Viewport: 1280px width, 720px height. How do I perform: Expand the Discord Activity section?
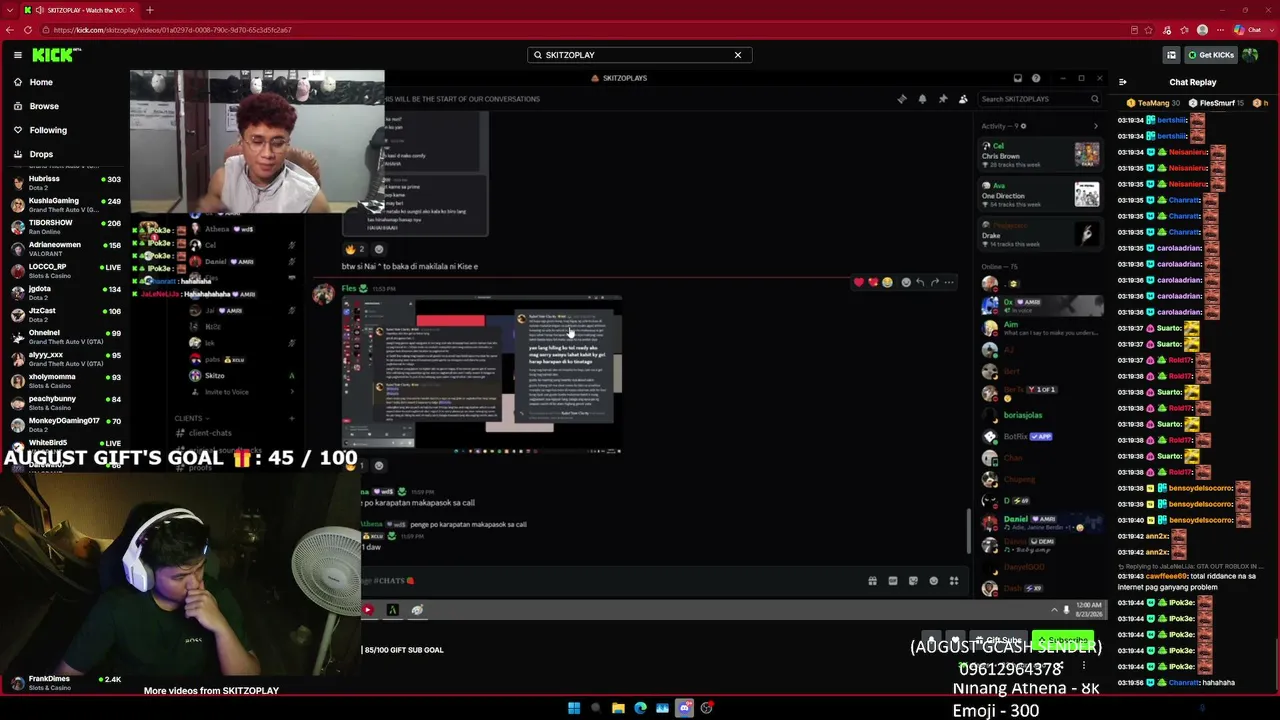point(1095,126)
